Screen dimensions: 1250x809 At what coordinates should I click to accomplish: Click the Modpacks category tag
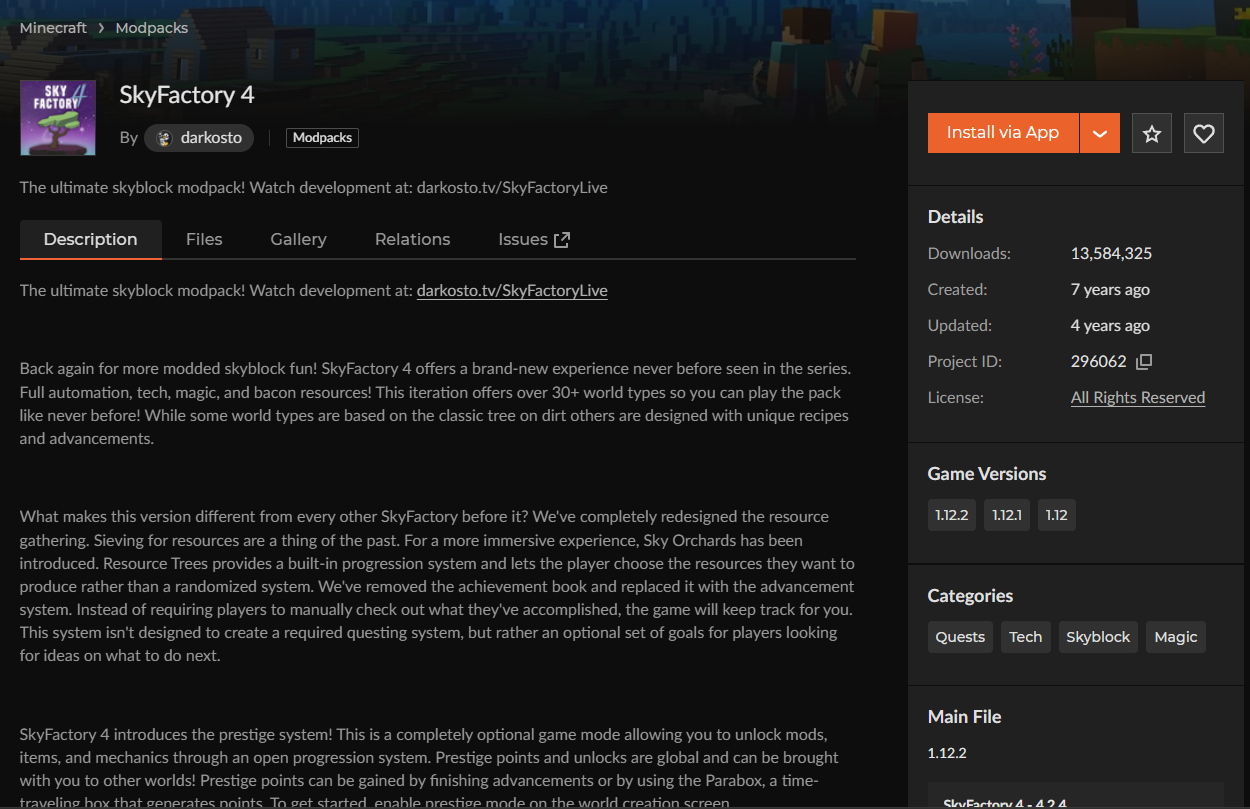(x=322, y=138)
